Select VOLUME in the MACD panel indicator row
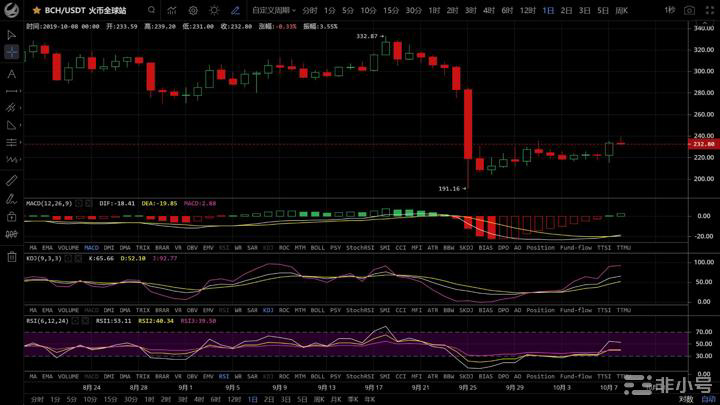720x405 pixels. click(68, 248)
